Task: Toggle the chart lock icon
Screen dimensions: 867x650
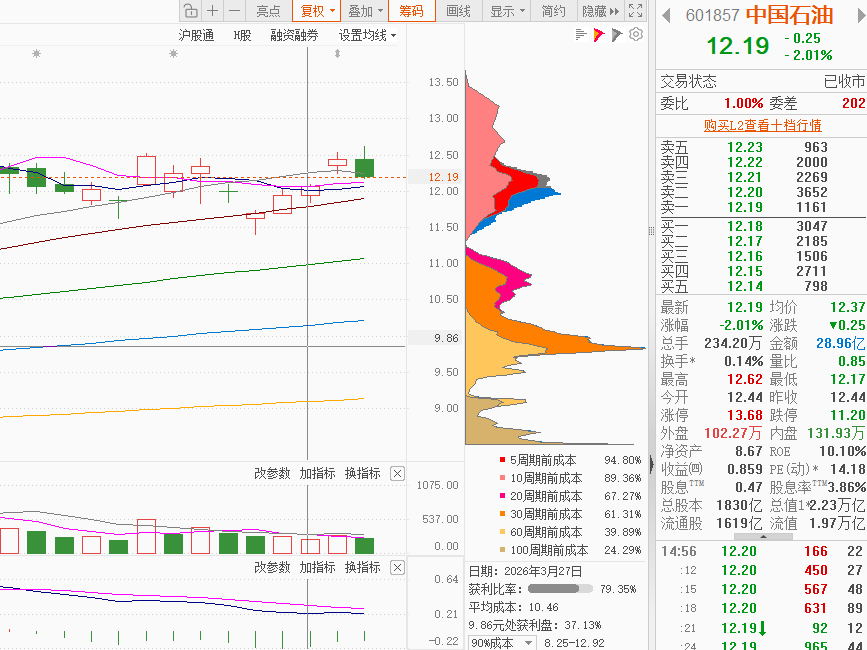Action: click(x=190, y=11)
